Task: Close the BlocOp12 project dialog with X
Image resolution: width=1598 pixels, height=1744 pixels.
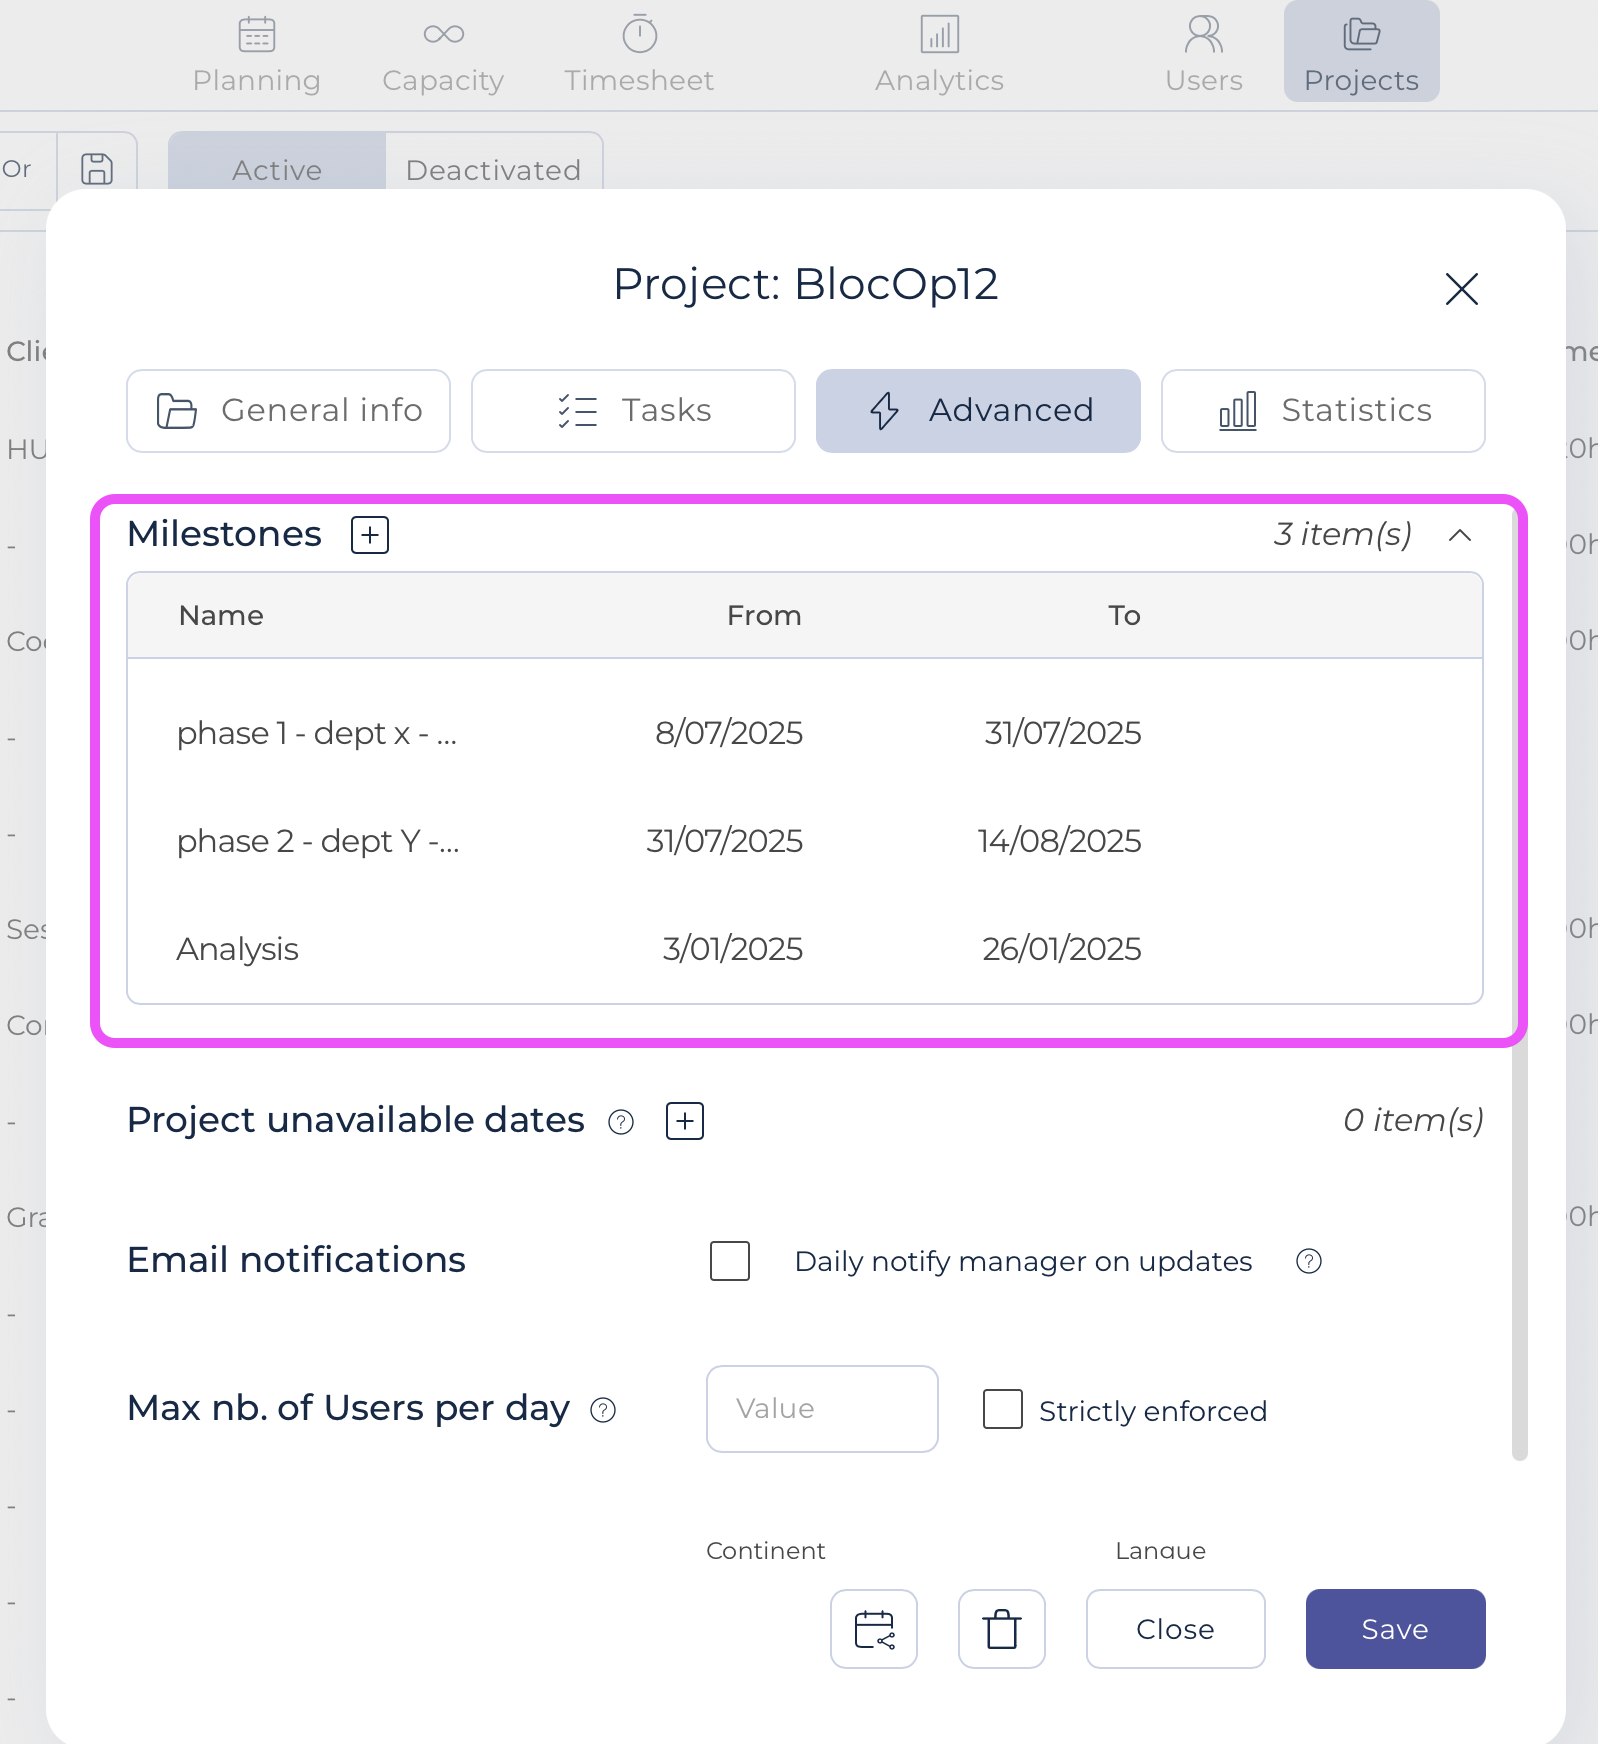Action: pyautogui.click(x=1461, y=289)
